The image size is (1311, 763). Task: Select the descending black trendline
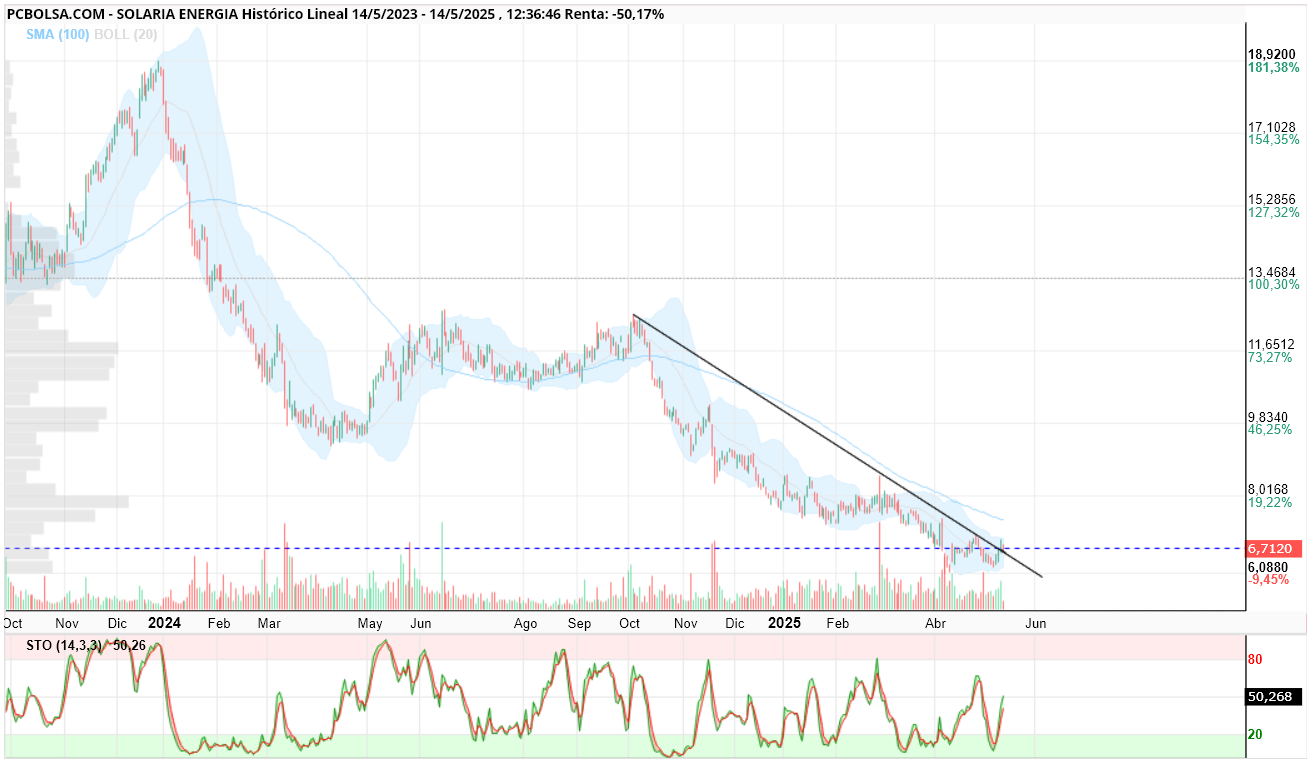click(x=838, y=446)
